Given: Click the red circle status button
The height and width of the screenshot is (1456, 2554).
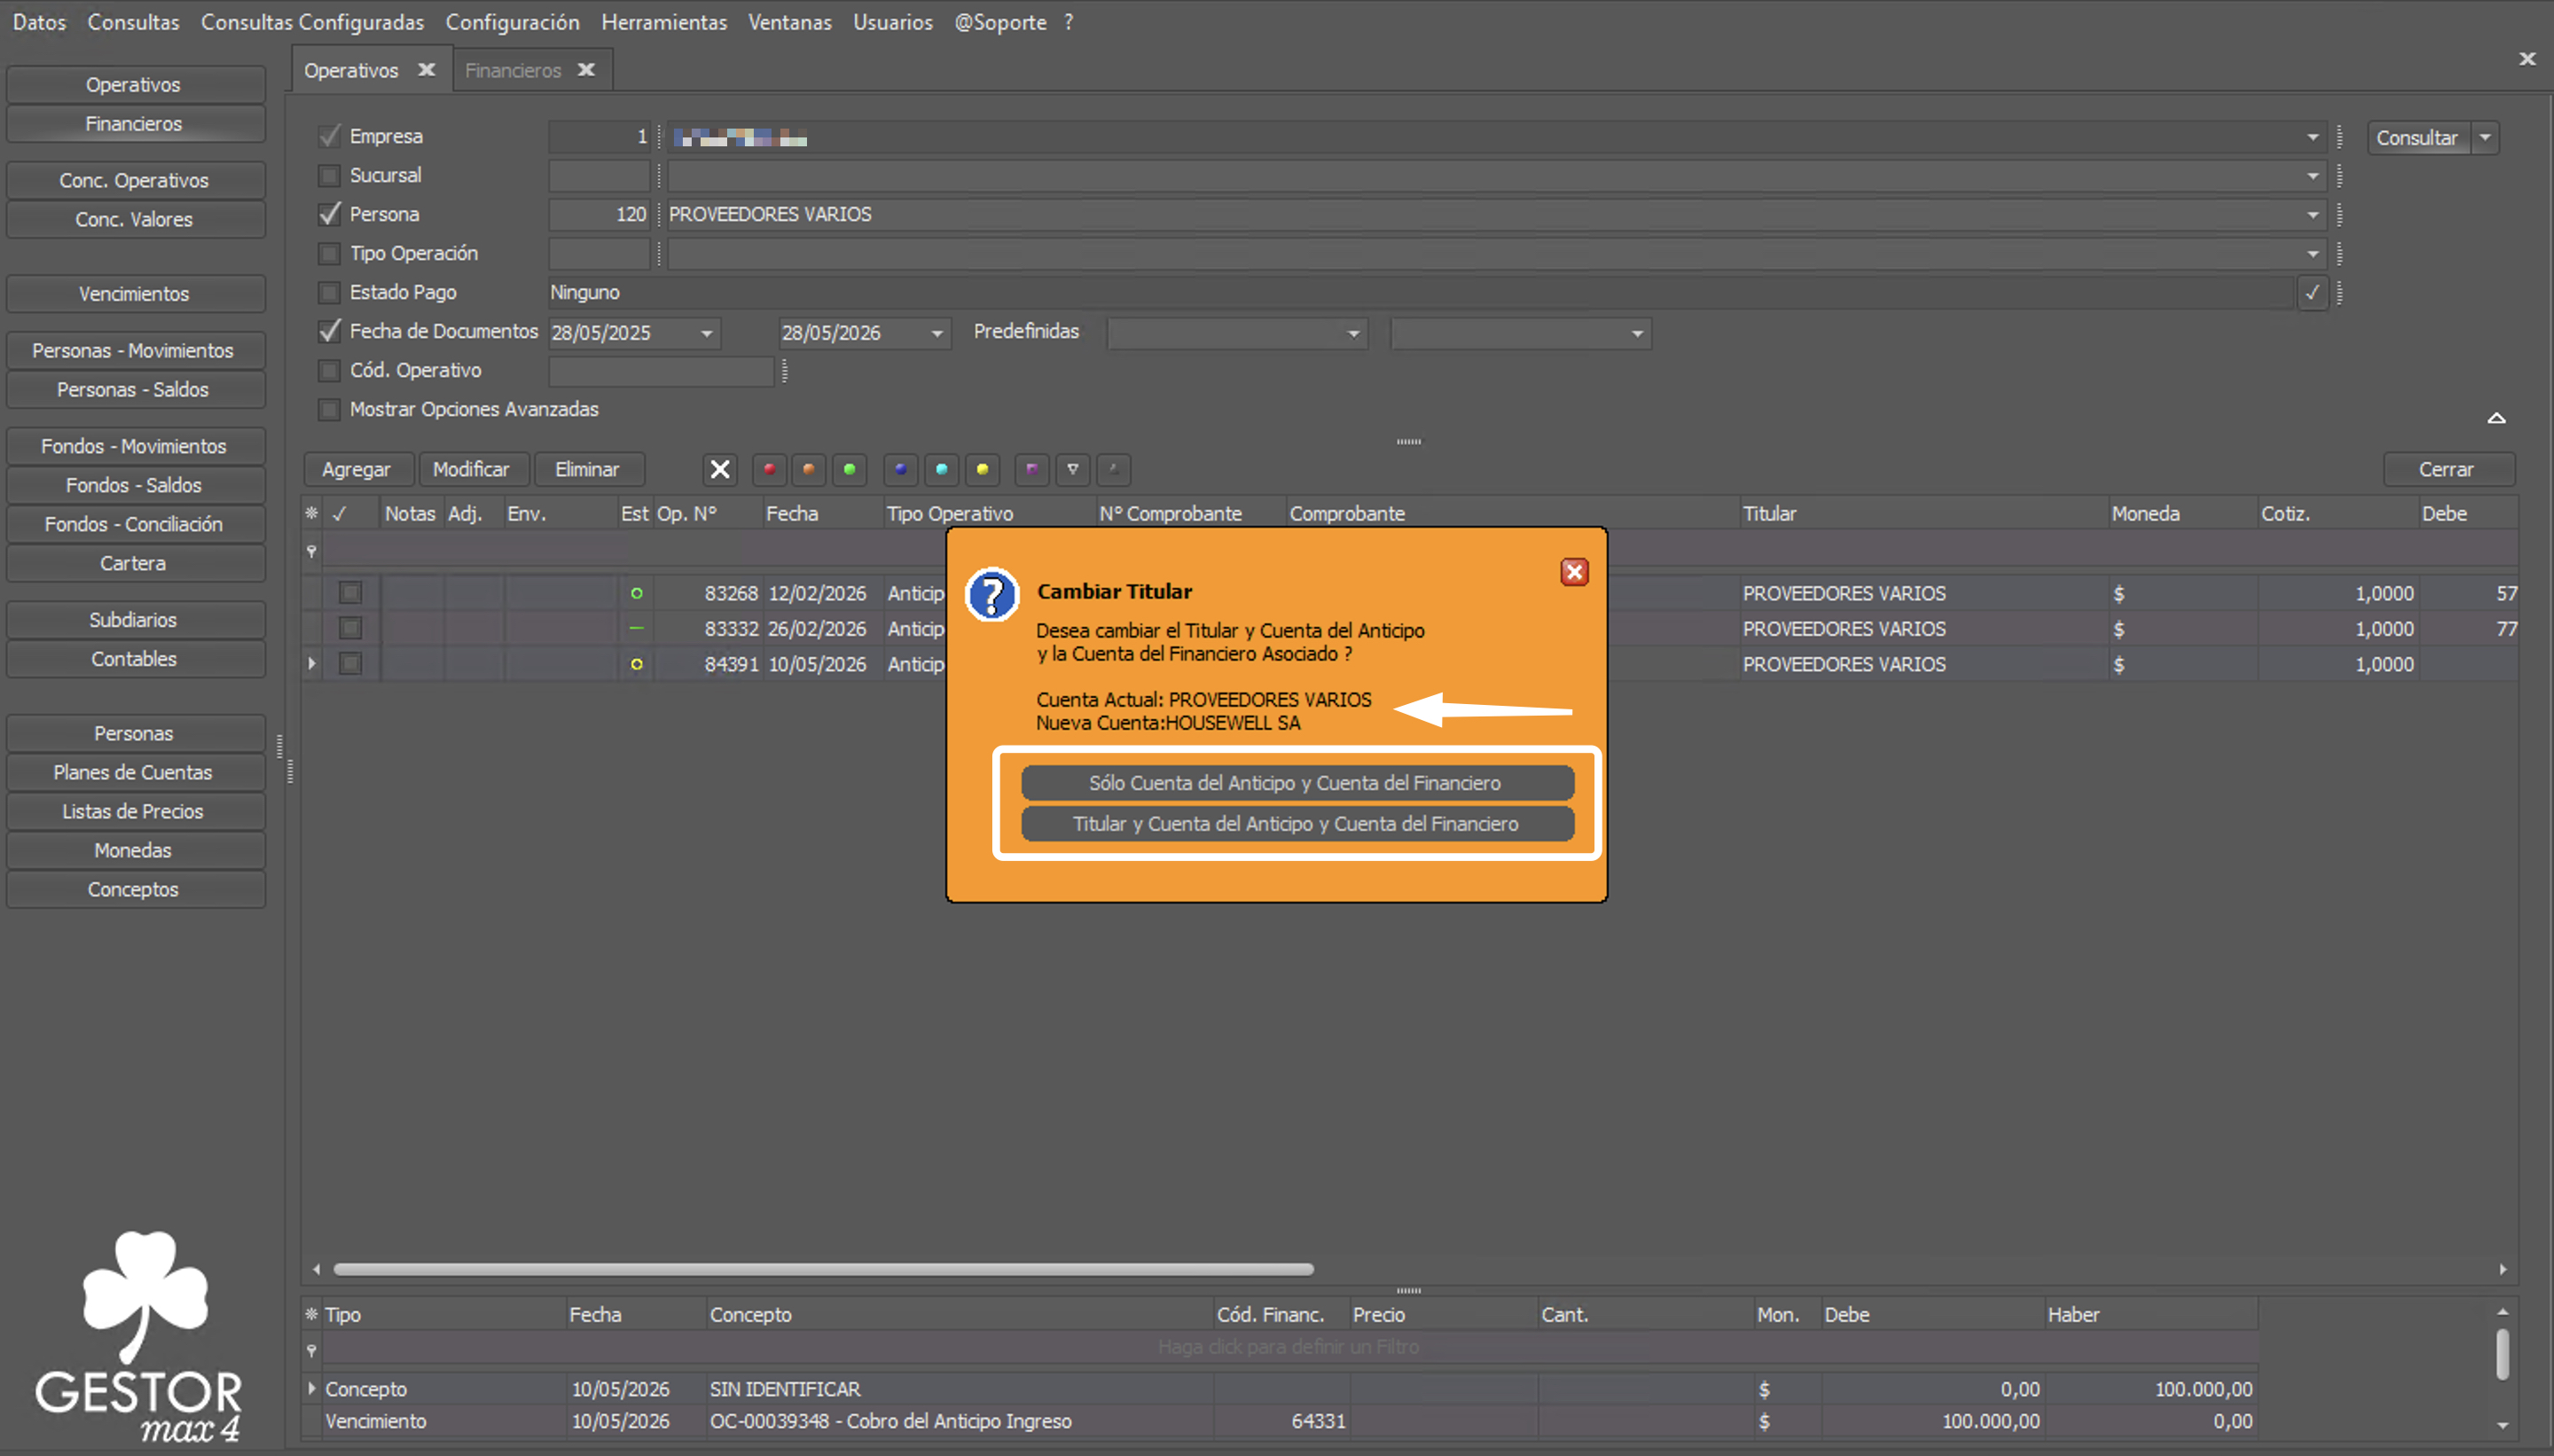Looking at the screenshot, I should tap(768, 469).
